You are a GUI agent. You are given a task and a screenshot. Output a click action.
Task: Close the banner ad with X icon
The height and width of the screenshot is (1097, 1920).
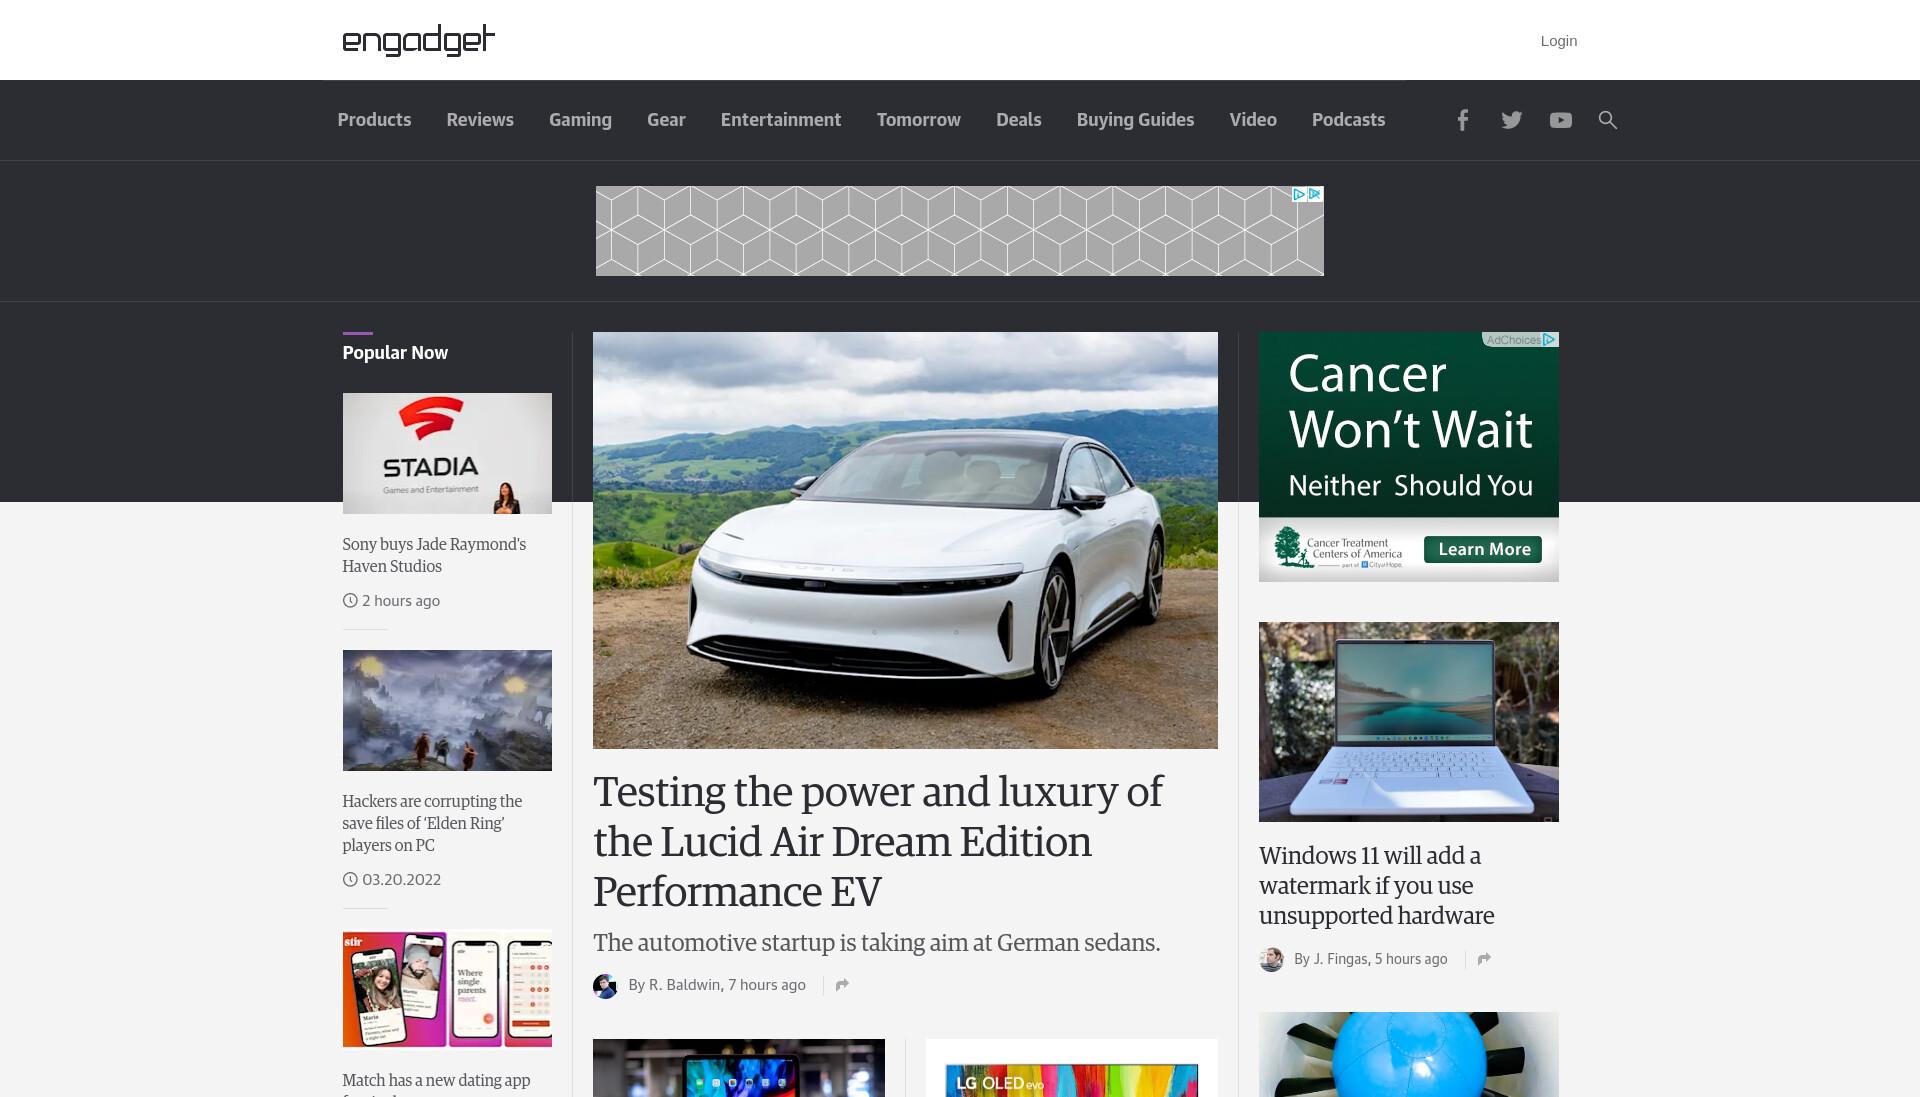pos(1315,194)
